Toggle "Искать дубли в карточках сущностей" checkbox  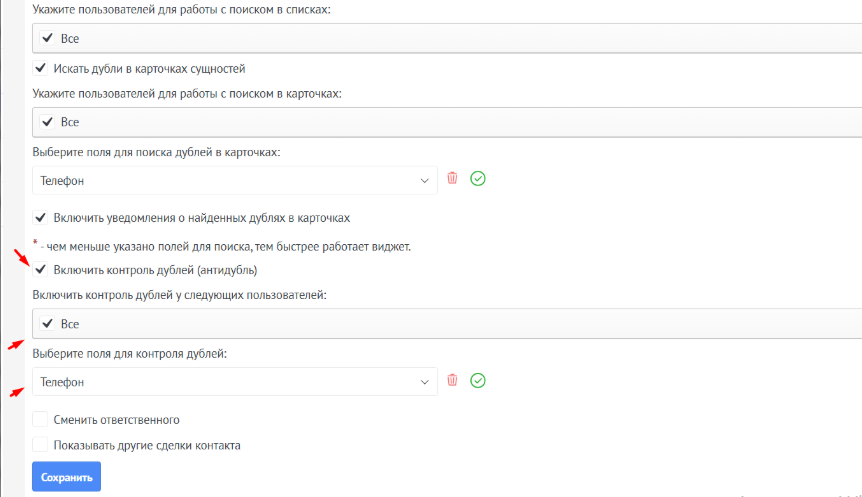pos(41,69)
